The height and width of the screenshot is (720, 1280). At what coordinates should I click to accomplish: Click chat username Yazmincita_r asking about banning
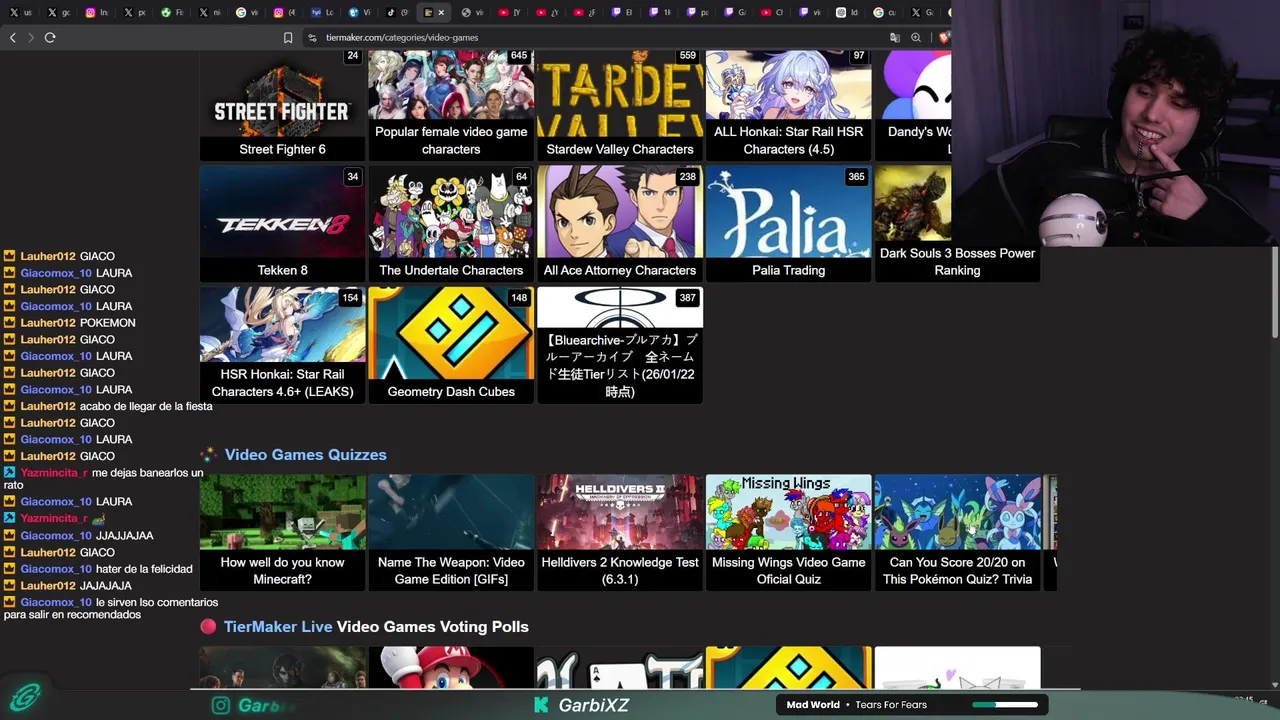click(x=54, y=473)
